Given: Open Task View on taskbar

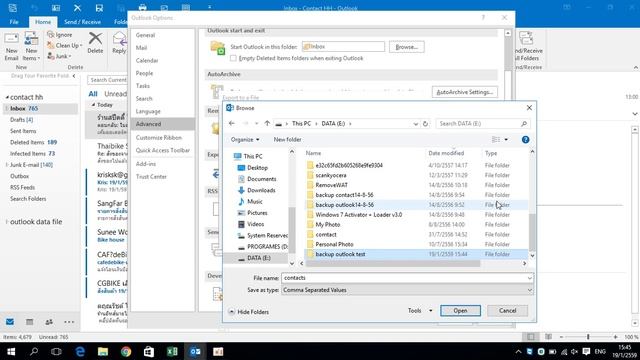Looking at the screenshot, I should 56,351.
